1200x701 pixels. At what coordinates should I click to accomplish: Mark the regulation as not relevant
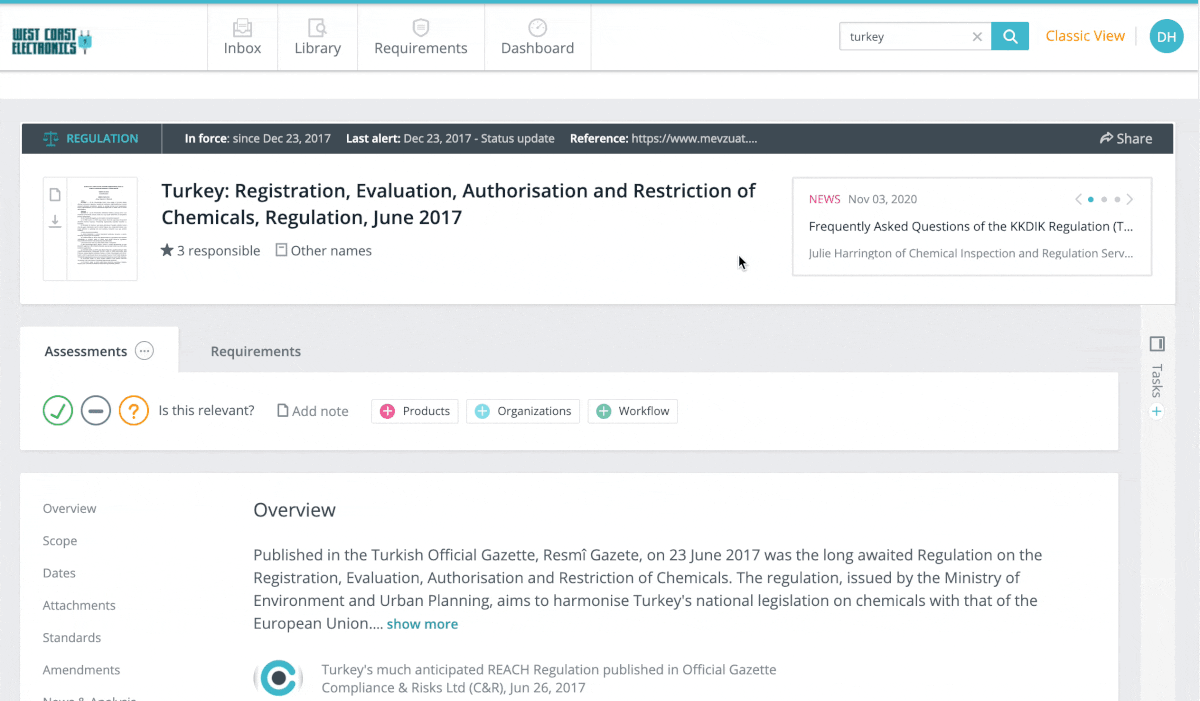(95, 410)
